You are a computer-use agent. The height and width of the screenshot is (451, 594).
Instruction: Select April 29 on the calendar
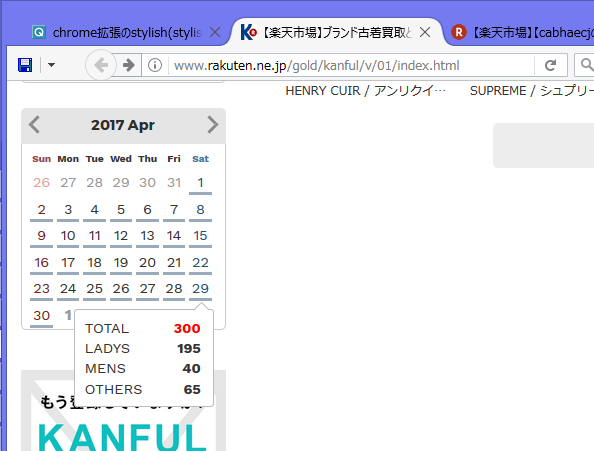(x=200, y=289)
